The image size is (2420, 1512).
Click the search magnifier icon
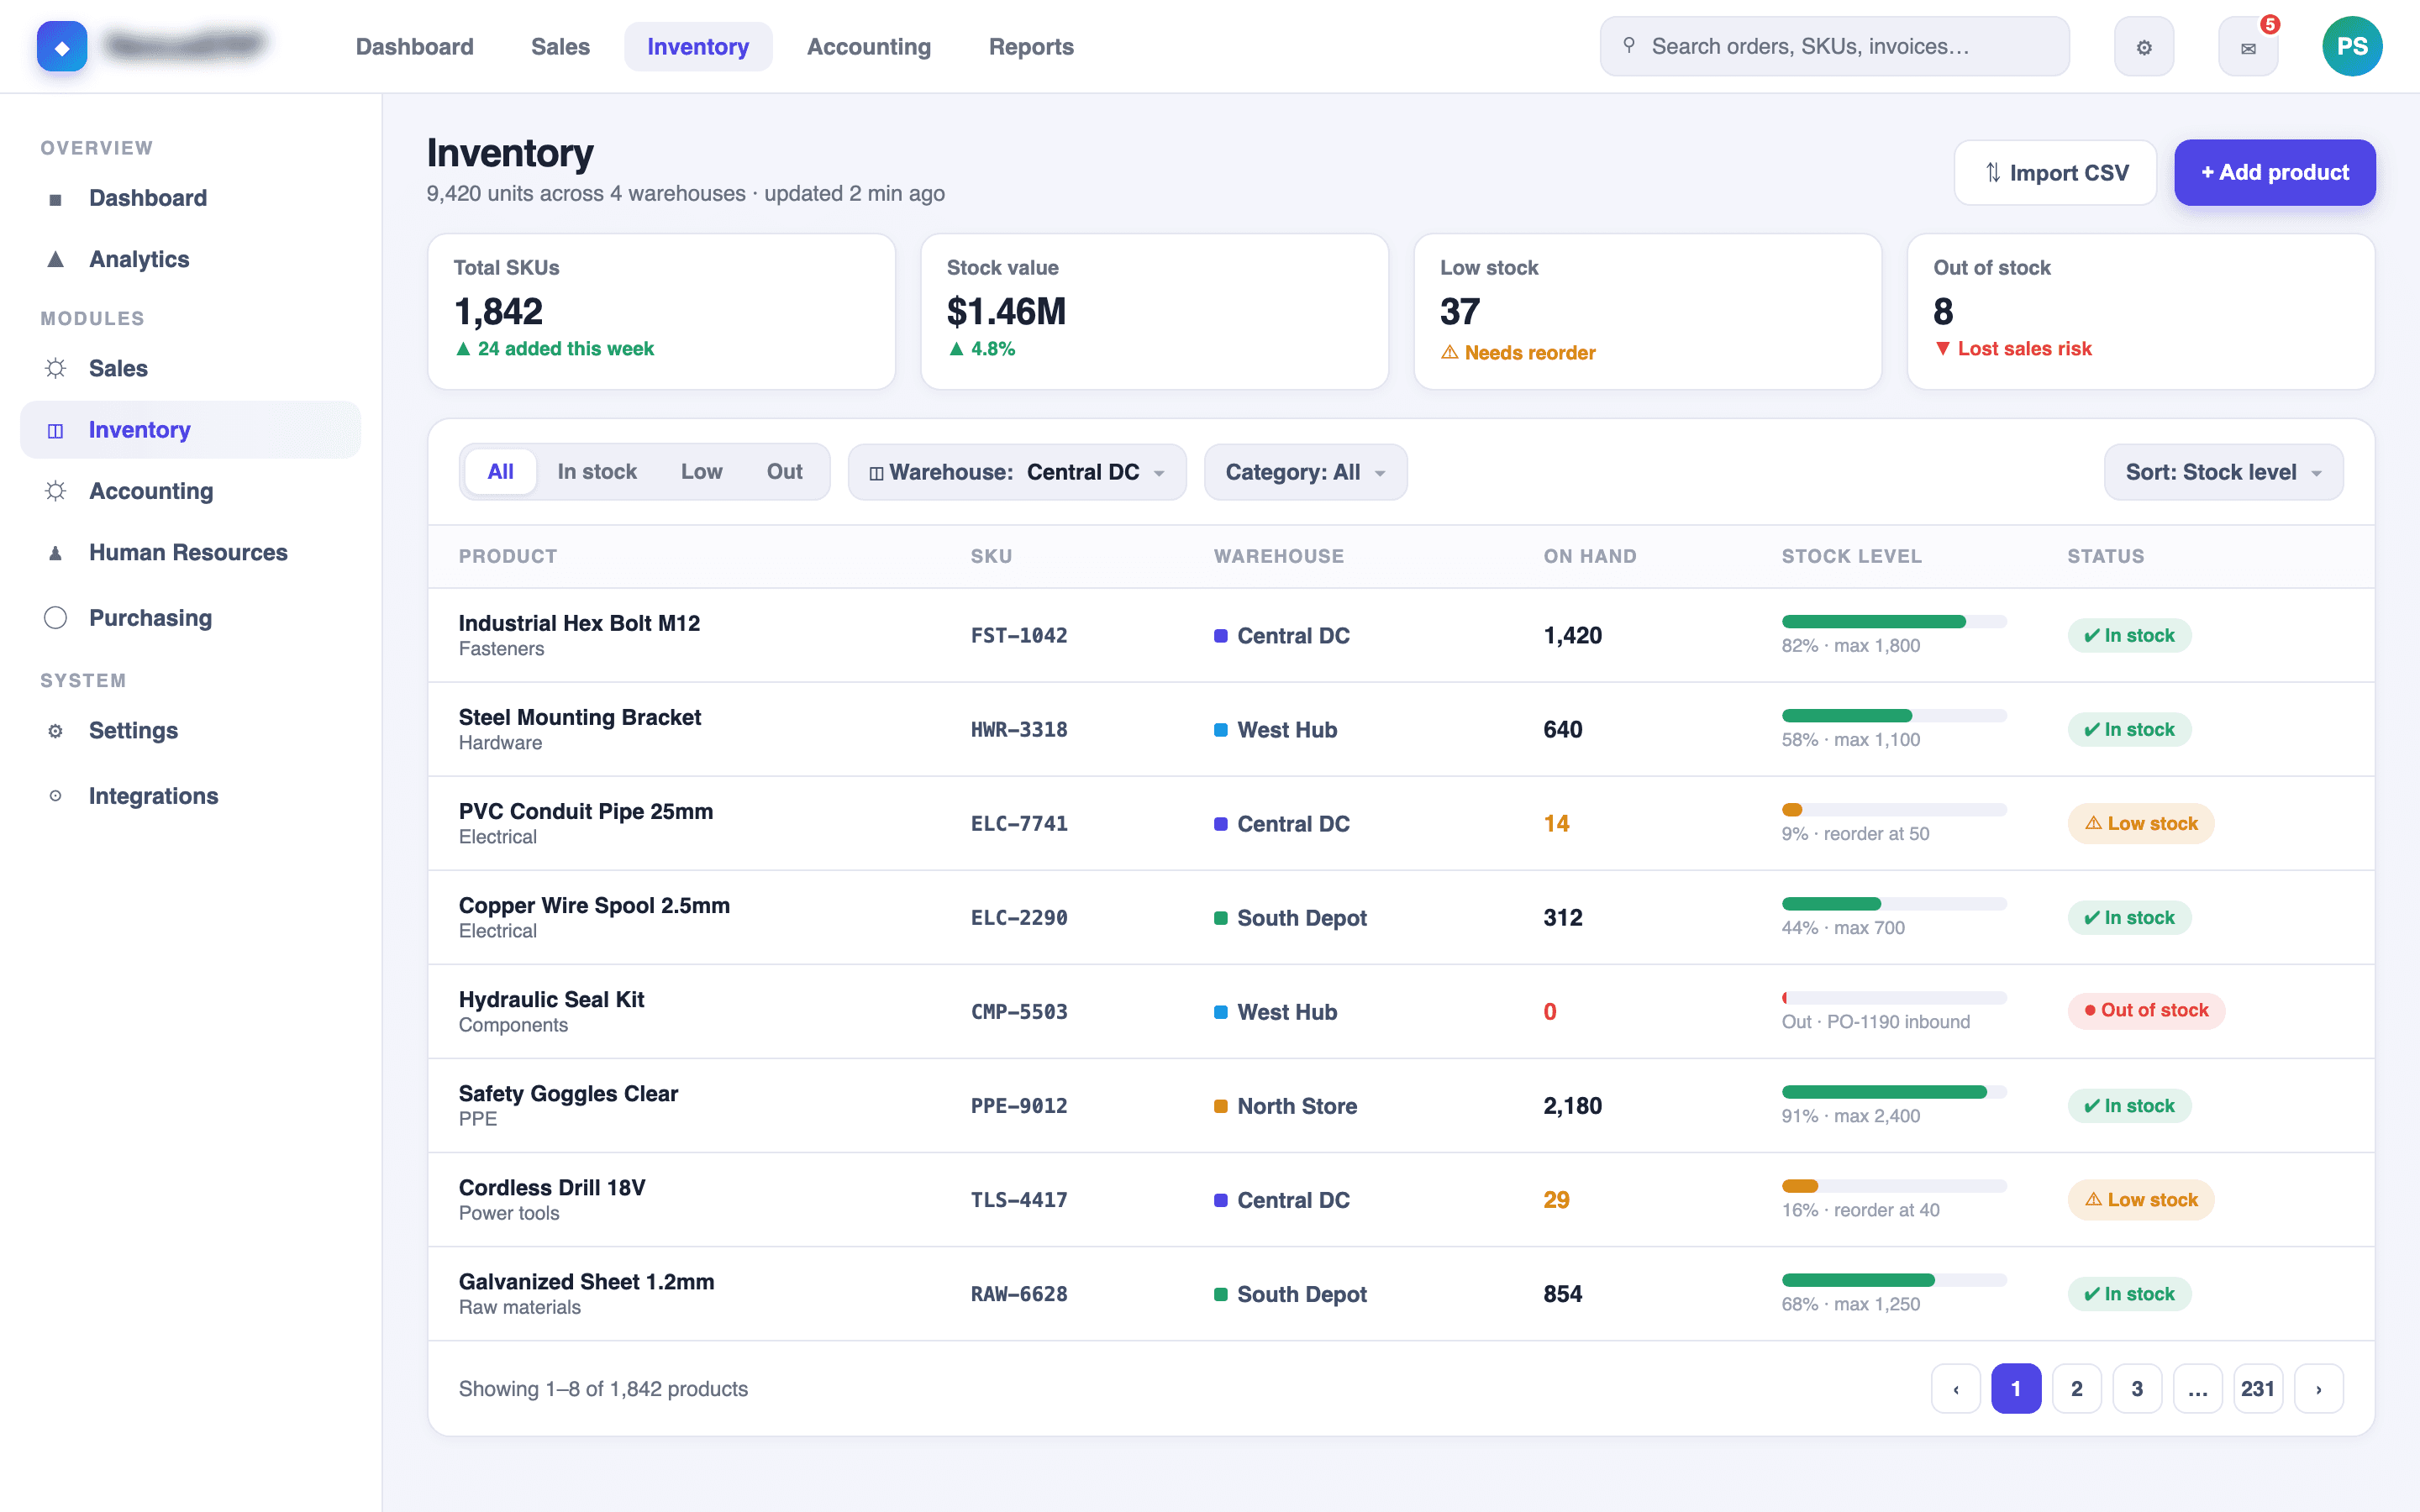pyautogui.click(x=1629, y=46)
